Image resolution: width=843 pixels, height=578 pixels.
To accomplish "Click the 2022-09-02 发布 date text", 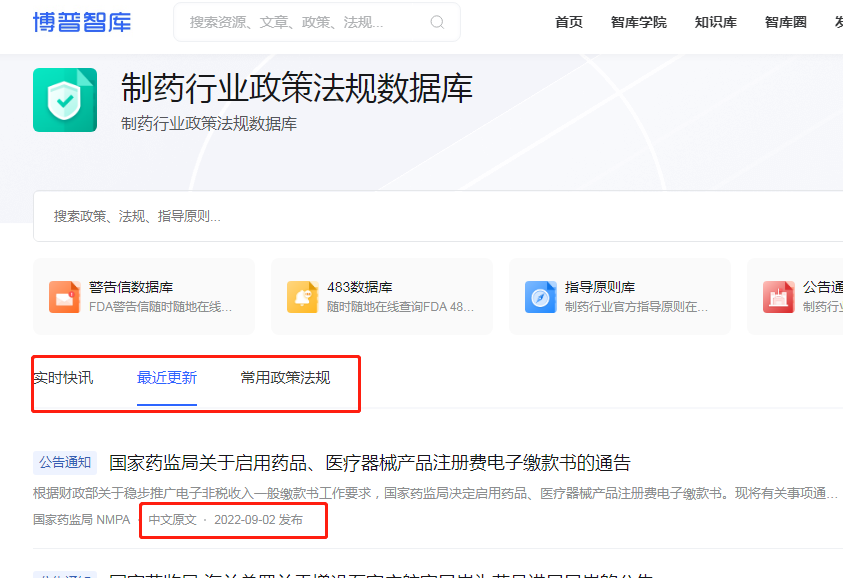I will coord(258,520).
